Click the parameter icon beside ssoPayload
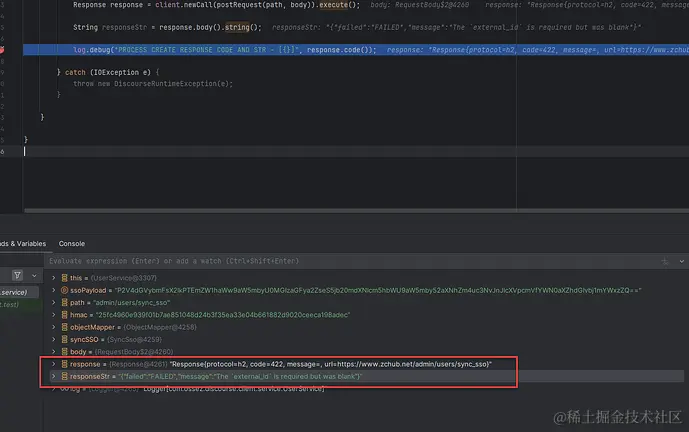The image size is (689, 432). pyautogui.click(x=64, y=290)
